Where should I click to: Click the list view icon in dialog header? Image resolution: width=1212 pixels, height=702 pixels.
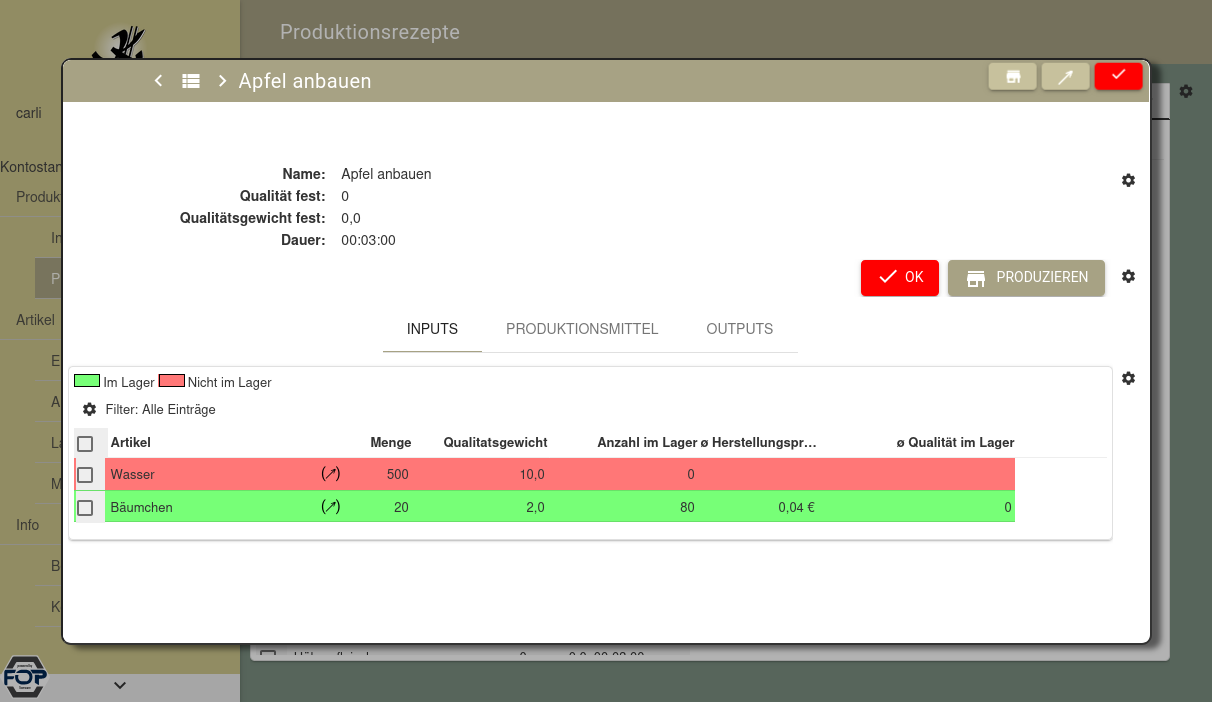coord(191,81)
